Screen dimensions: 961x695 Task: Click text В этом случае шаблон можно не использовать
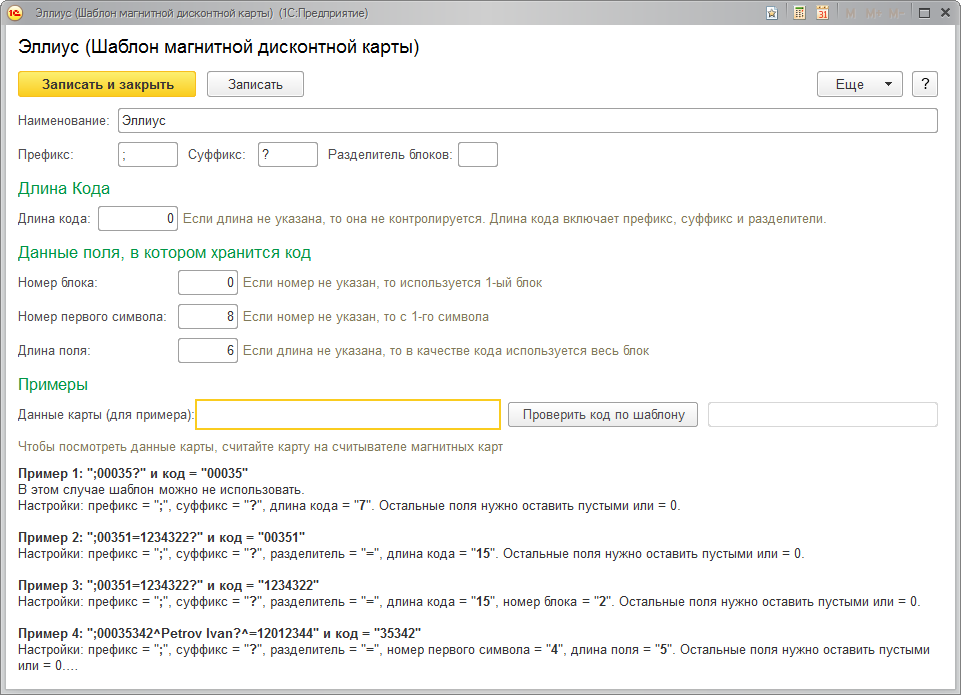161,490
